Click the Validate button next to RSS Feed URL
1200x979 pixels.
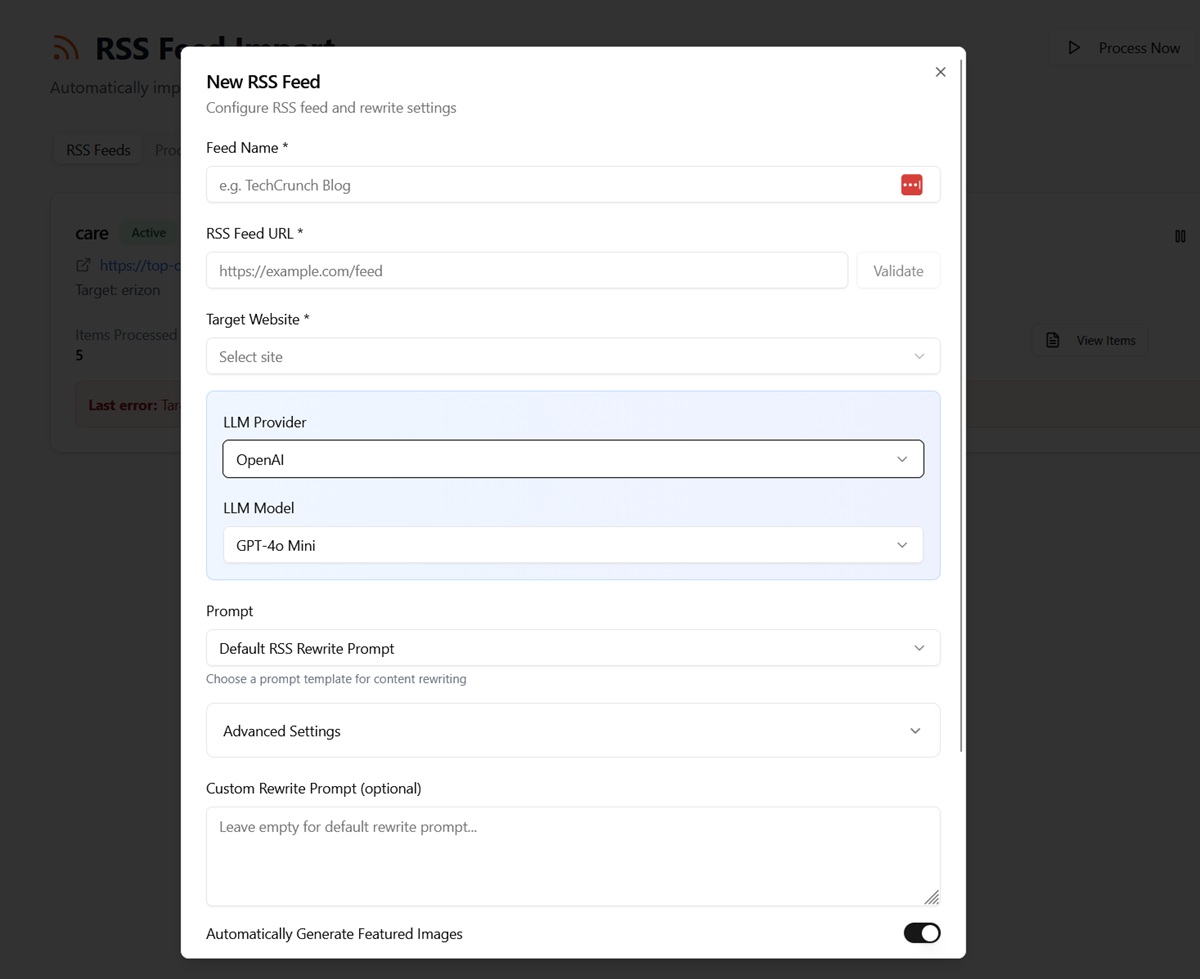(897, 270)
